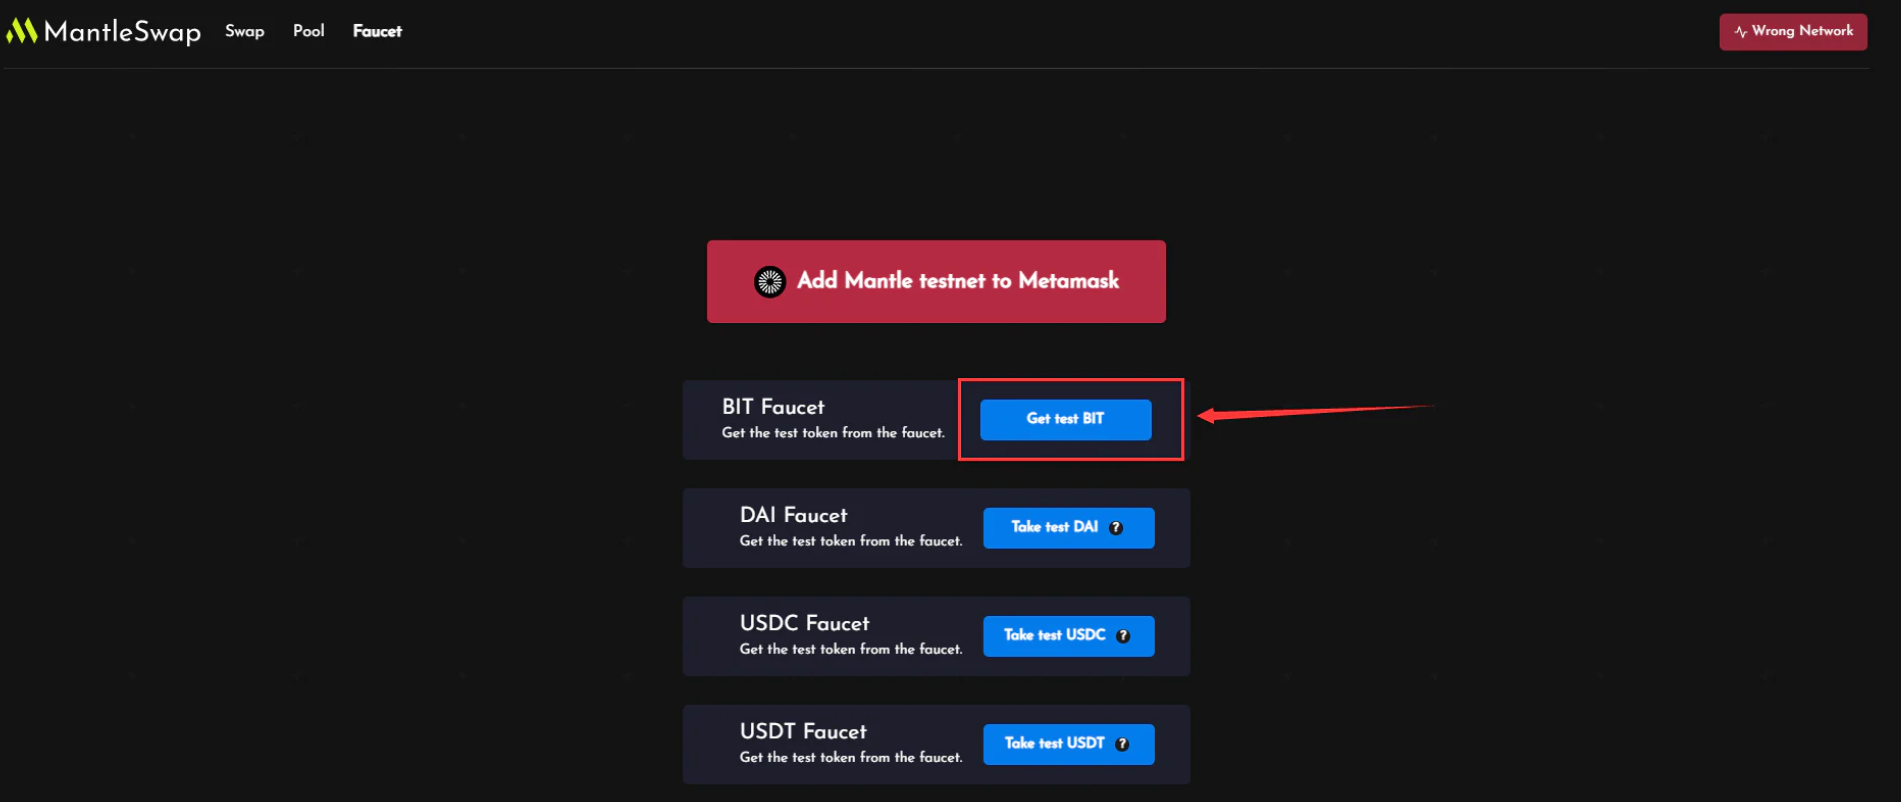Click the circular Mantle logo icon
1901x802 pixels.
pyautogui.click(x=770, y=282)
